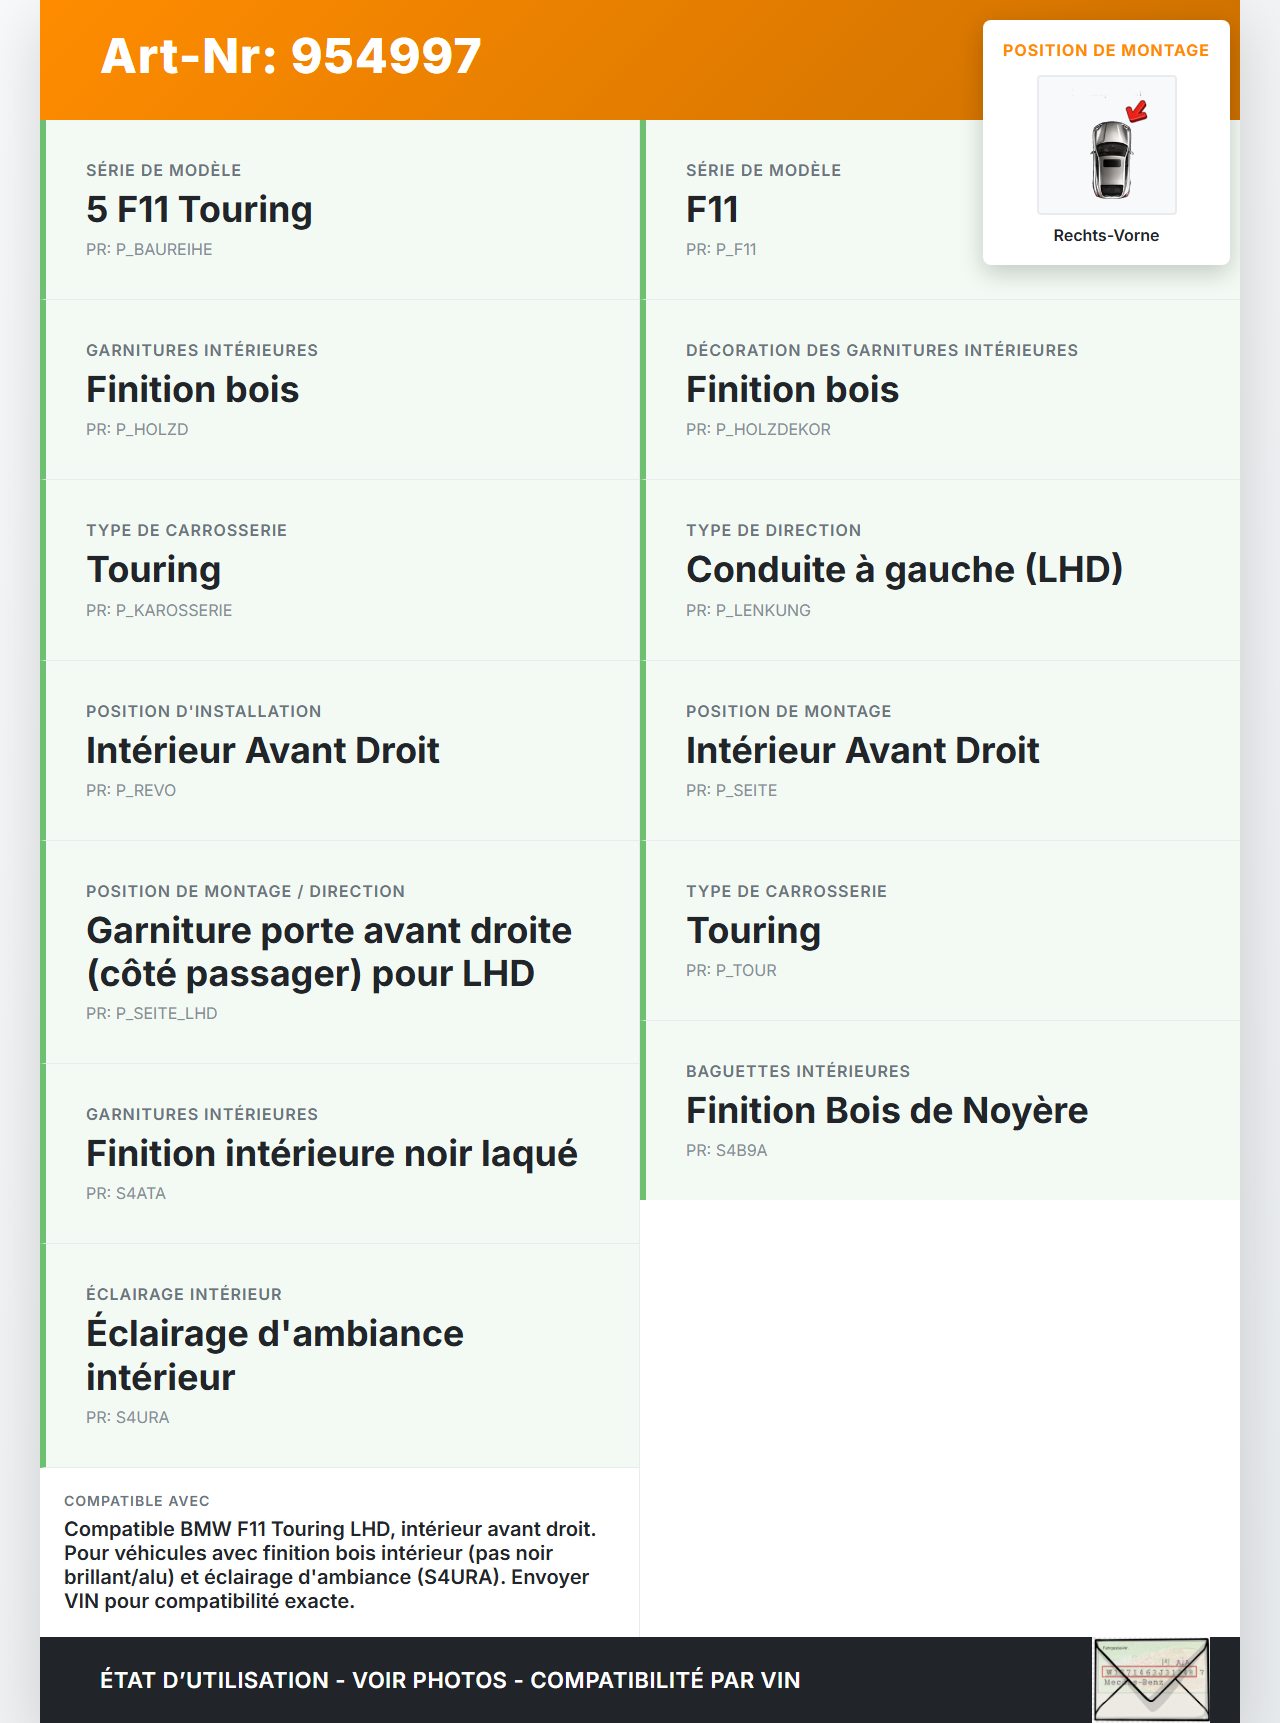Image resolution: width=1280 pixels, height=1723 pixels.
Task: Open the VIN envelope icon in footer
Action: 1151,1679
